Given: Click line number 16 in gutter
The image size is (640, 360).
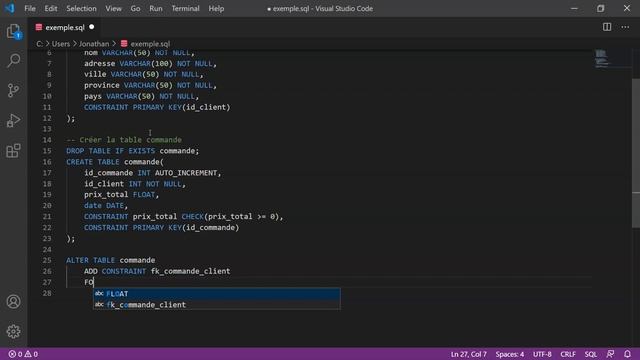Looking at the screenshot, I should click(x=47, y=162).
